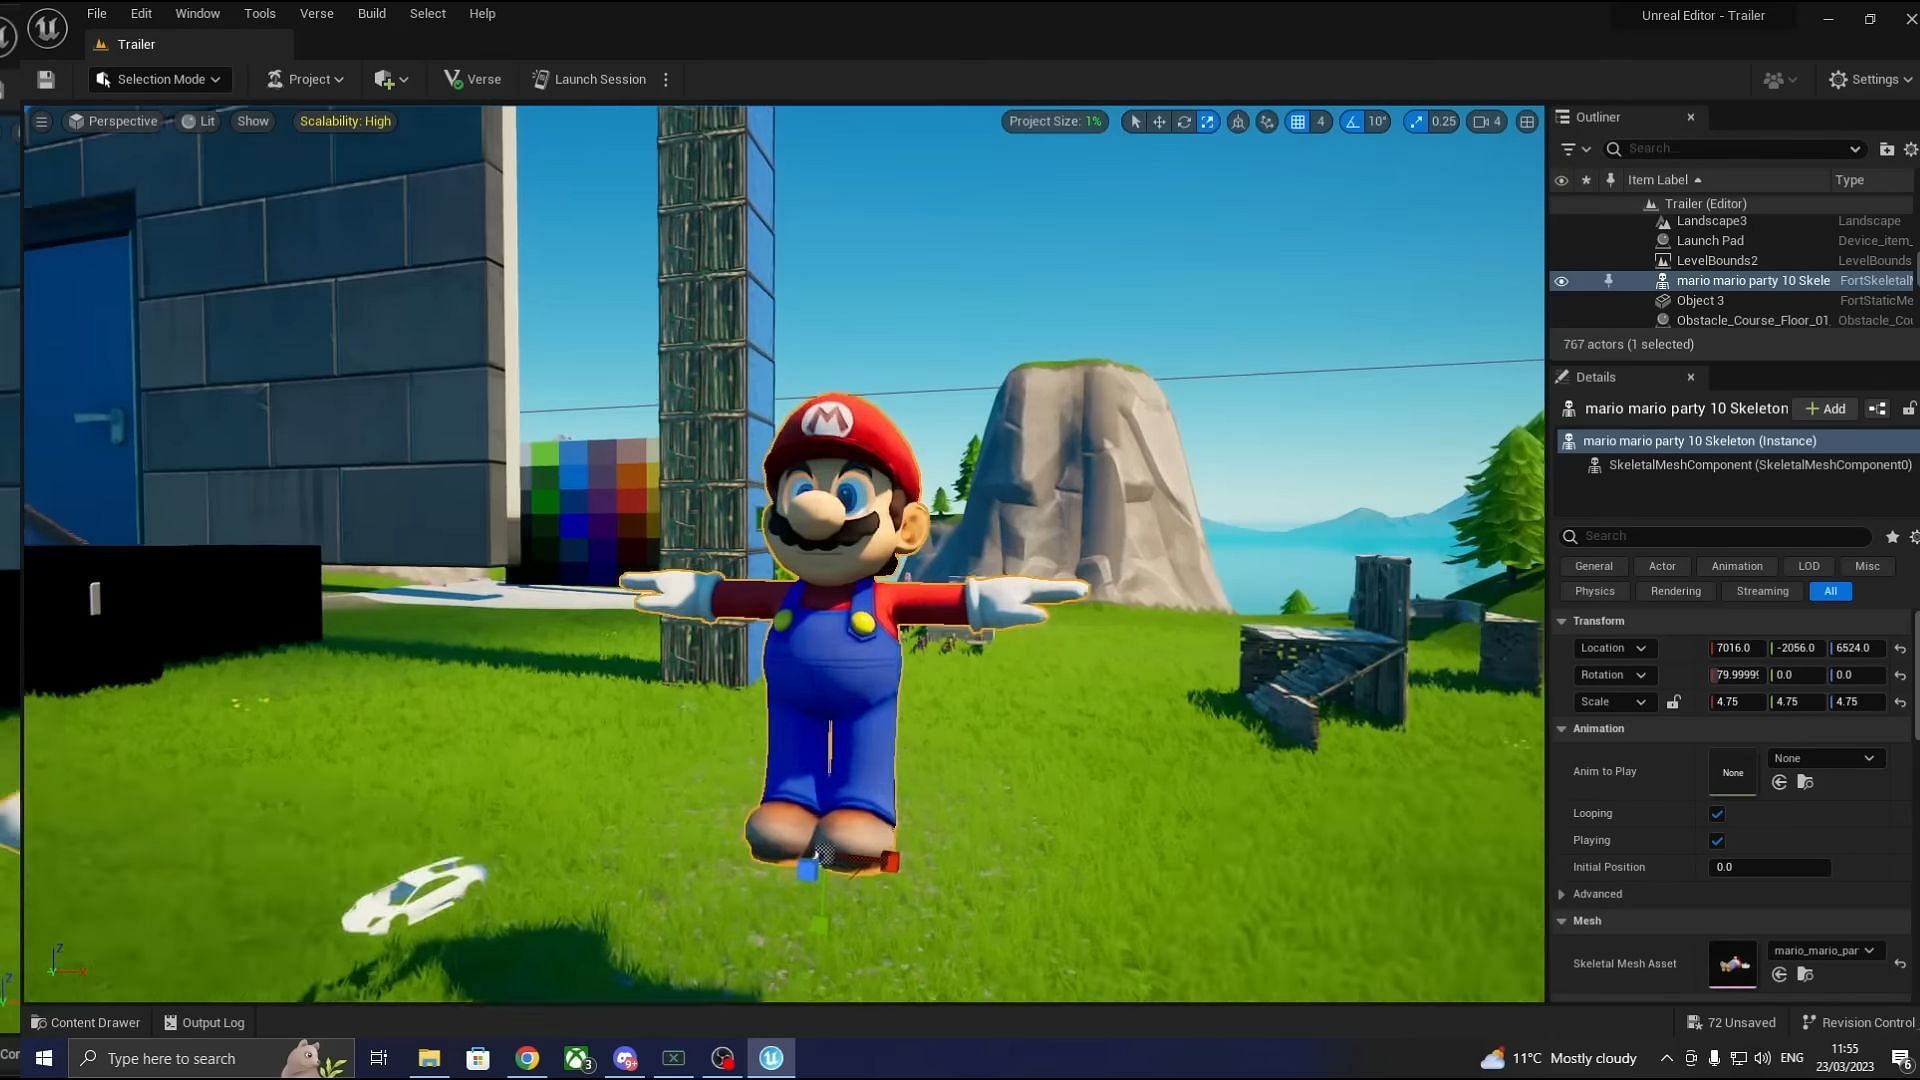Collapse the Transform section

coord(1561,622)
